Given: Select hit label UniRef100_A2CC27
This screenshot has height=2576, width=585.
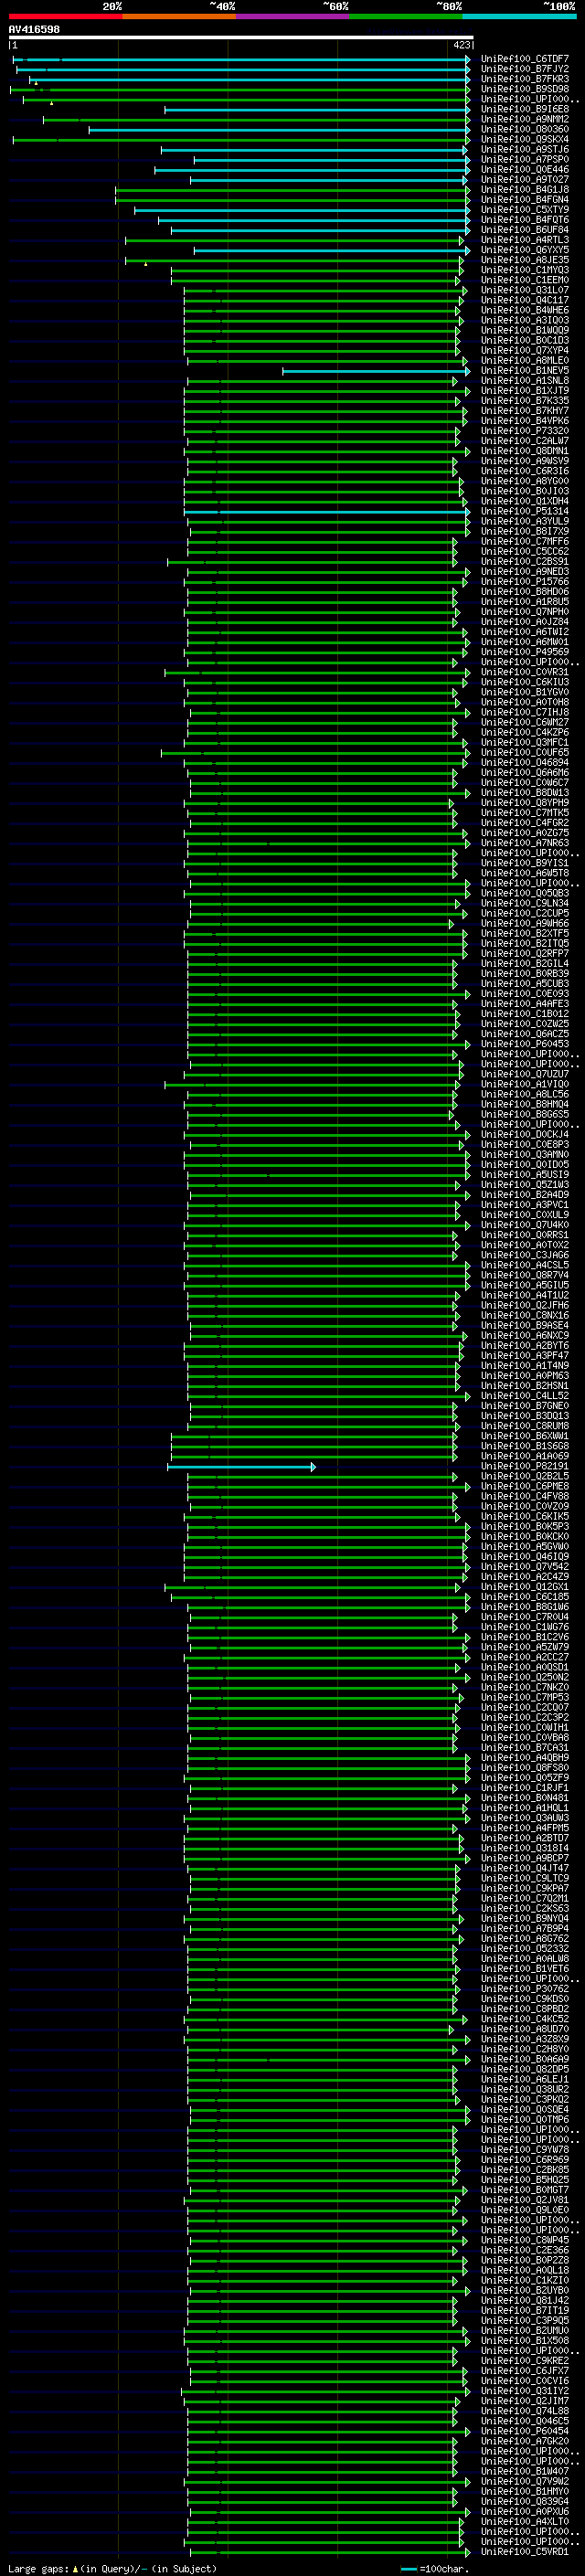Looking at the screenshot, I should [x=525, y=1657].
